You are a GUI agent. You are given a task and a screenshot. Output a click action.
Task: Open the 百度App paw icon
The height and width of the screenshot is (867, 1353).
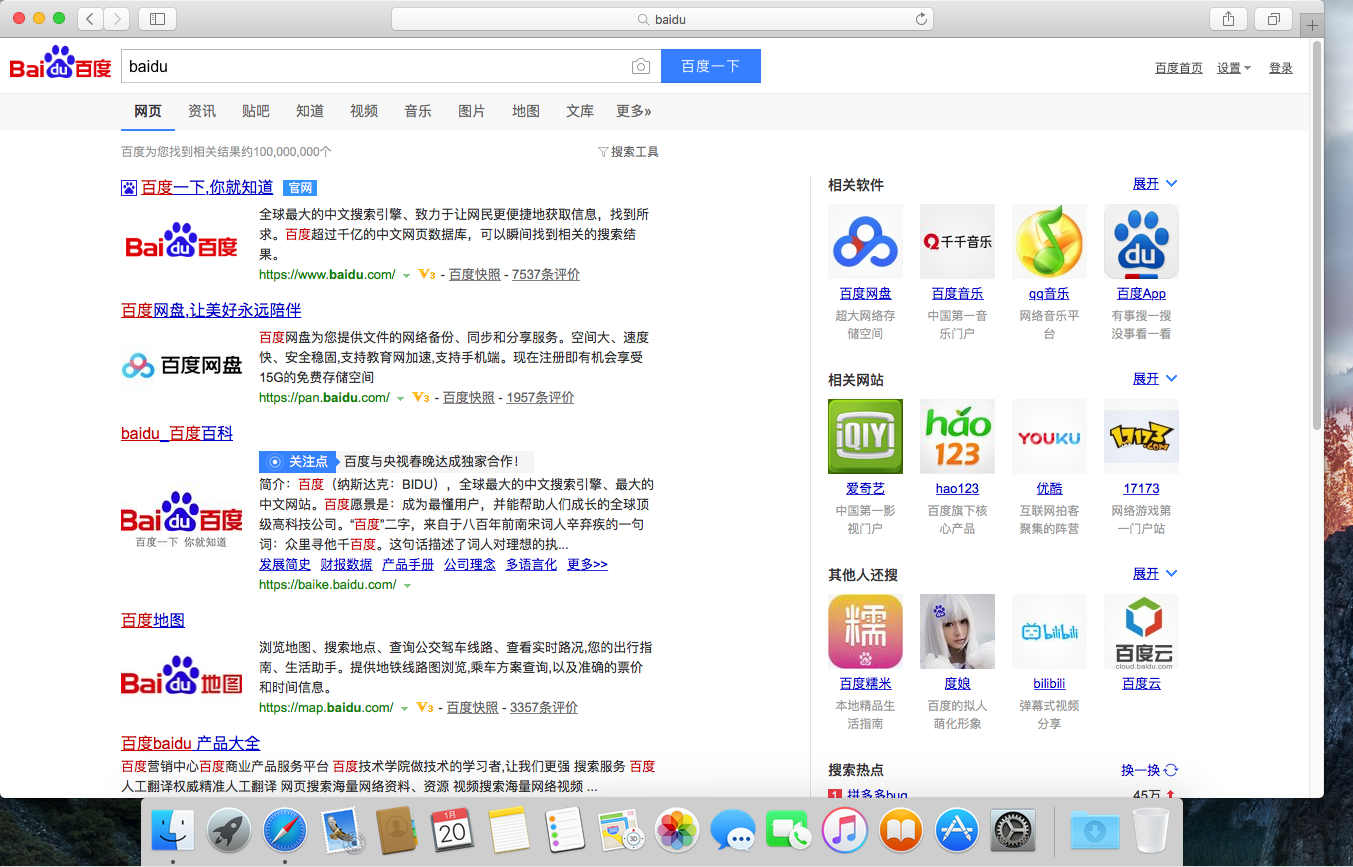[1141, 241]
